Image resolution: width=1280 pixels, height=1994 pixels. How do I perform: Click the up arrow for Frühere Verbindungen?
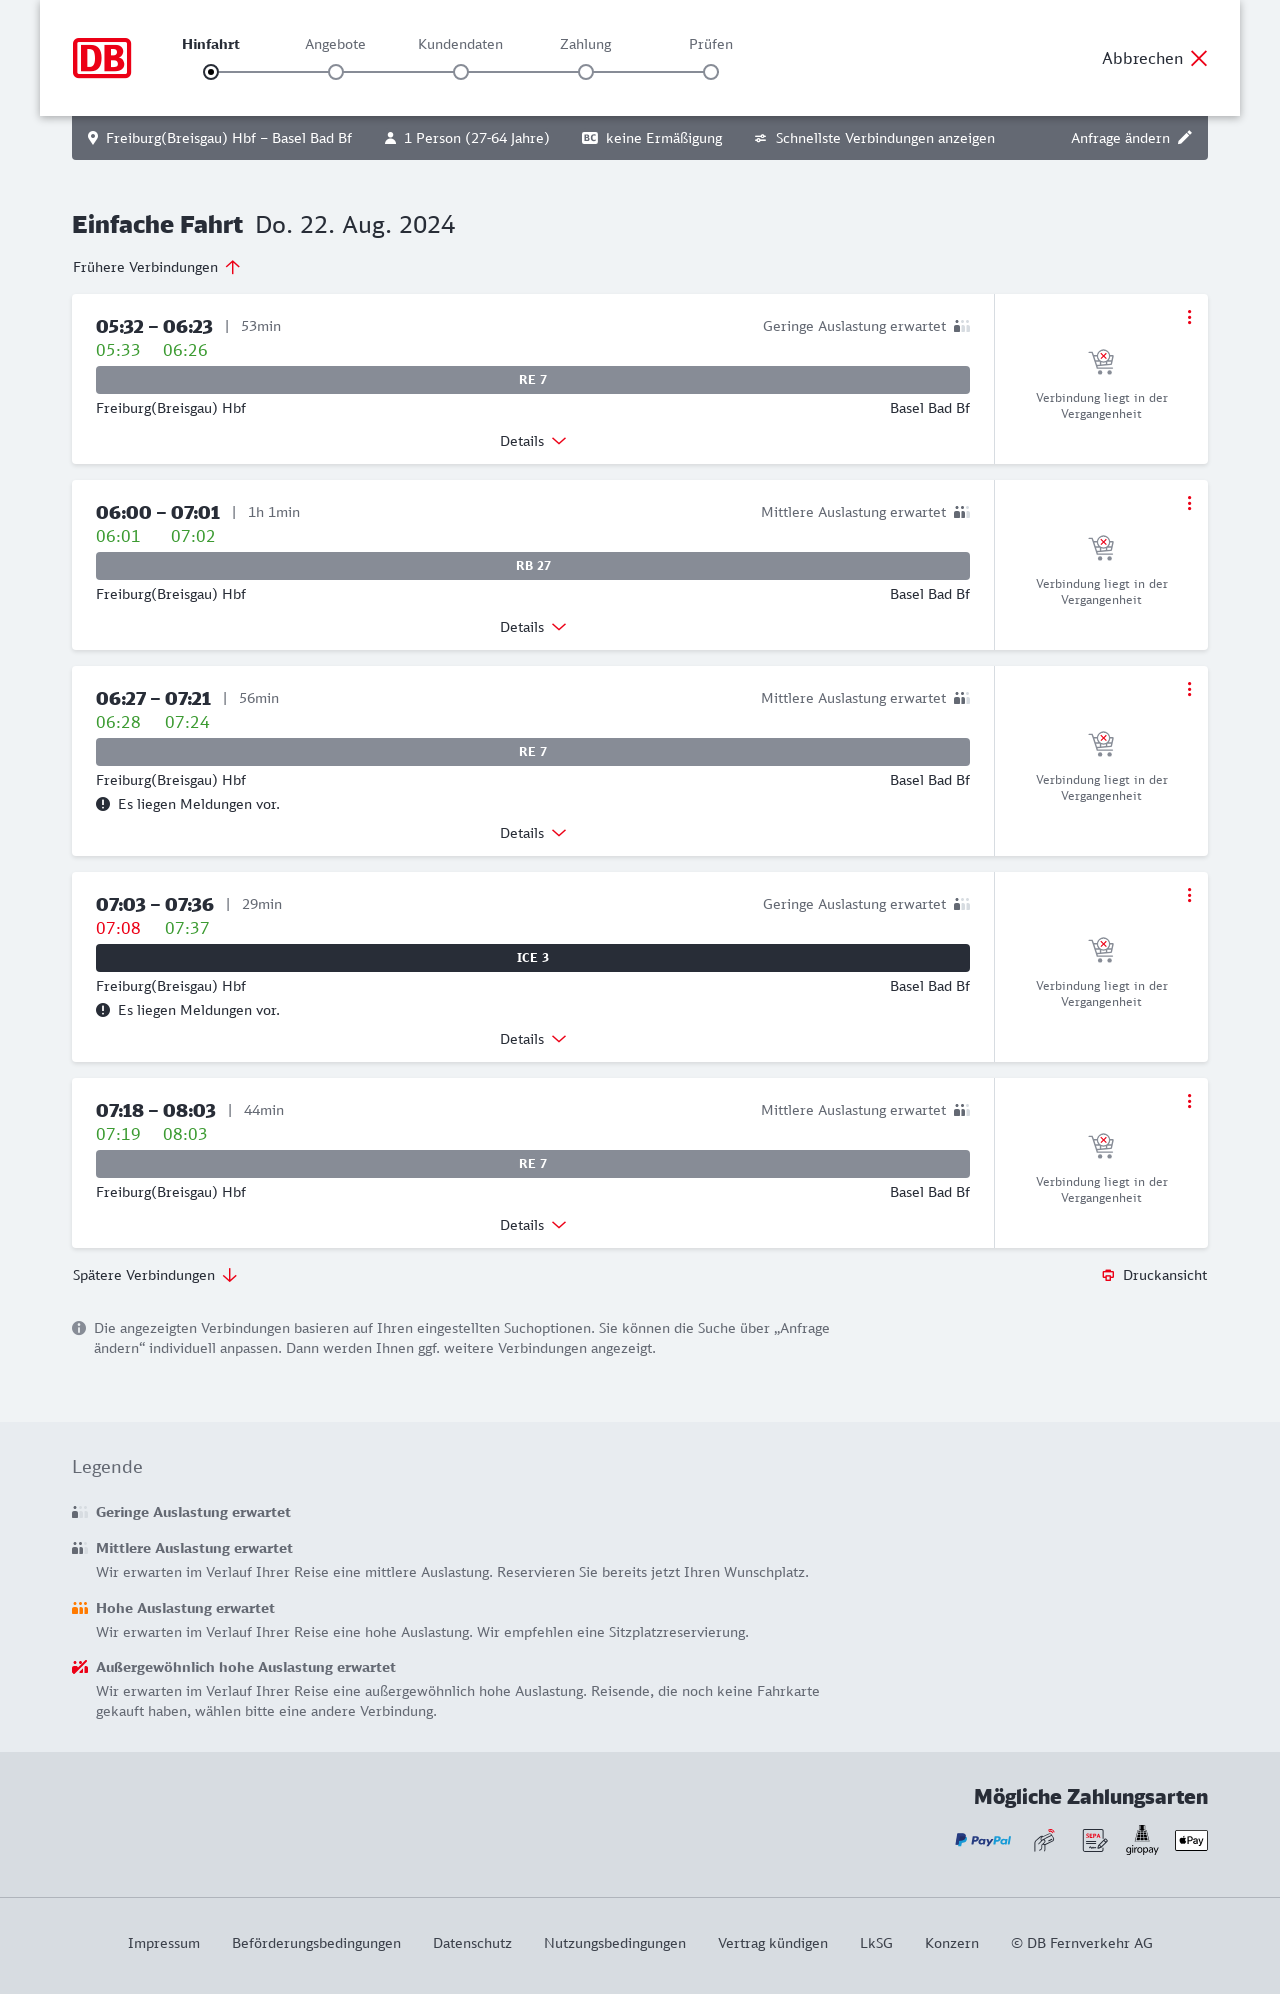233,267
